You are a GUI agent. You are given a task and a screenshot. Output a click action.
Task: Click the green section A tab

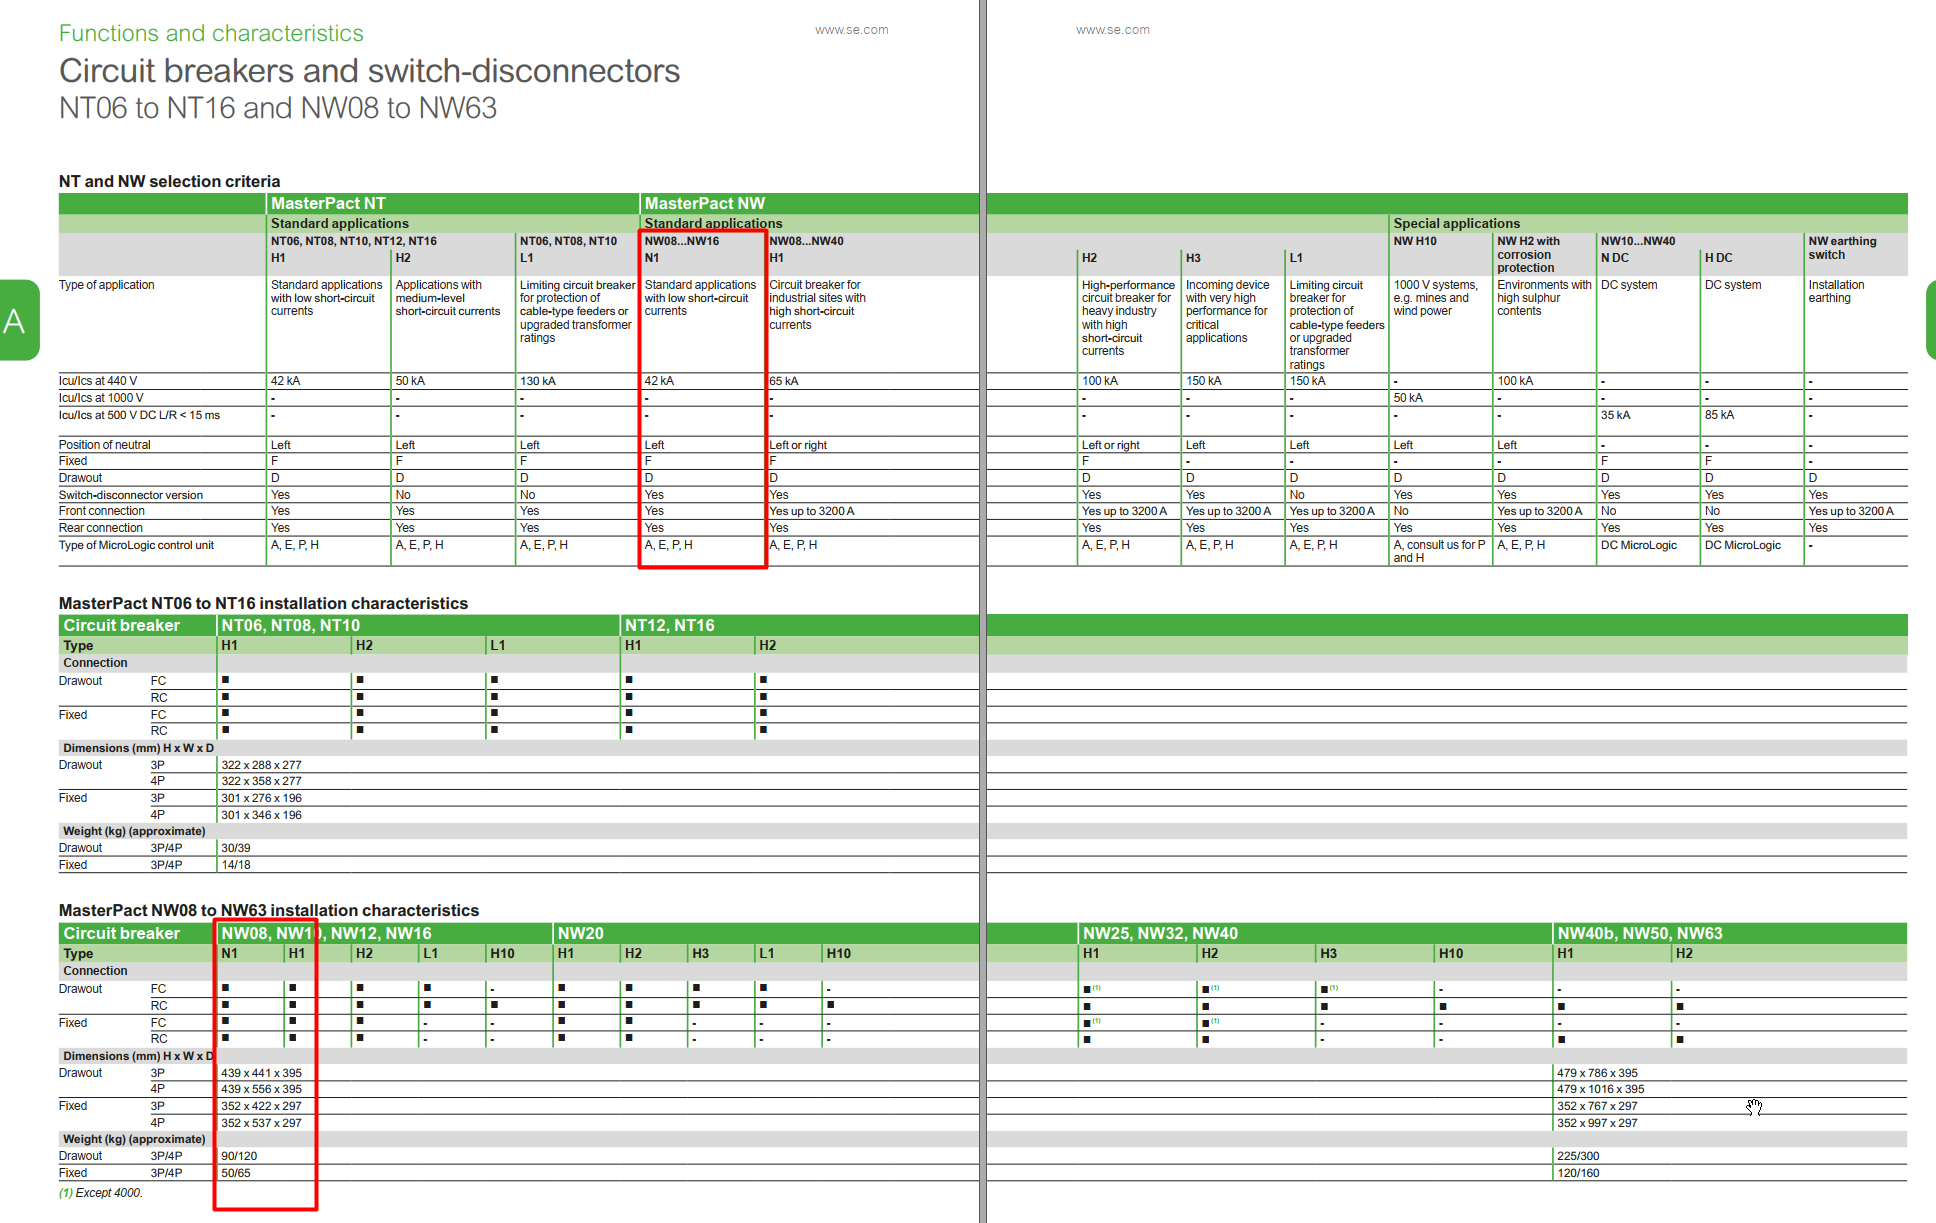(19, 320)
